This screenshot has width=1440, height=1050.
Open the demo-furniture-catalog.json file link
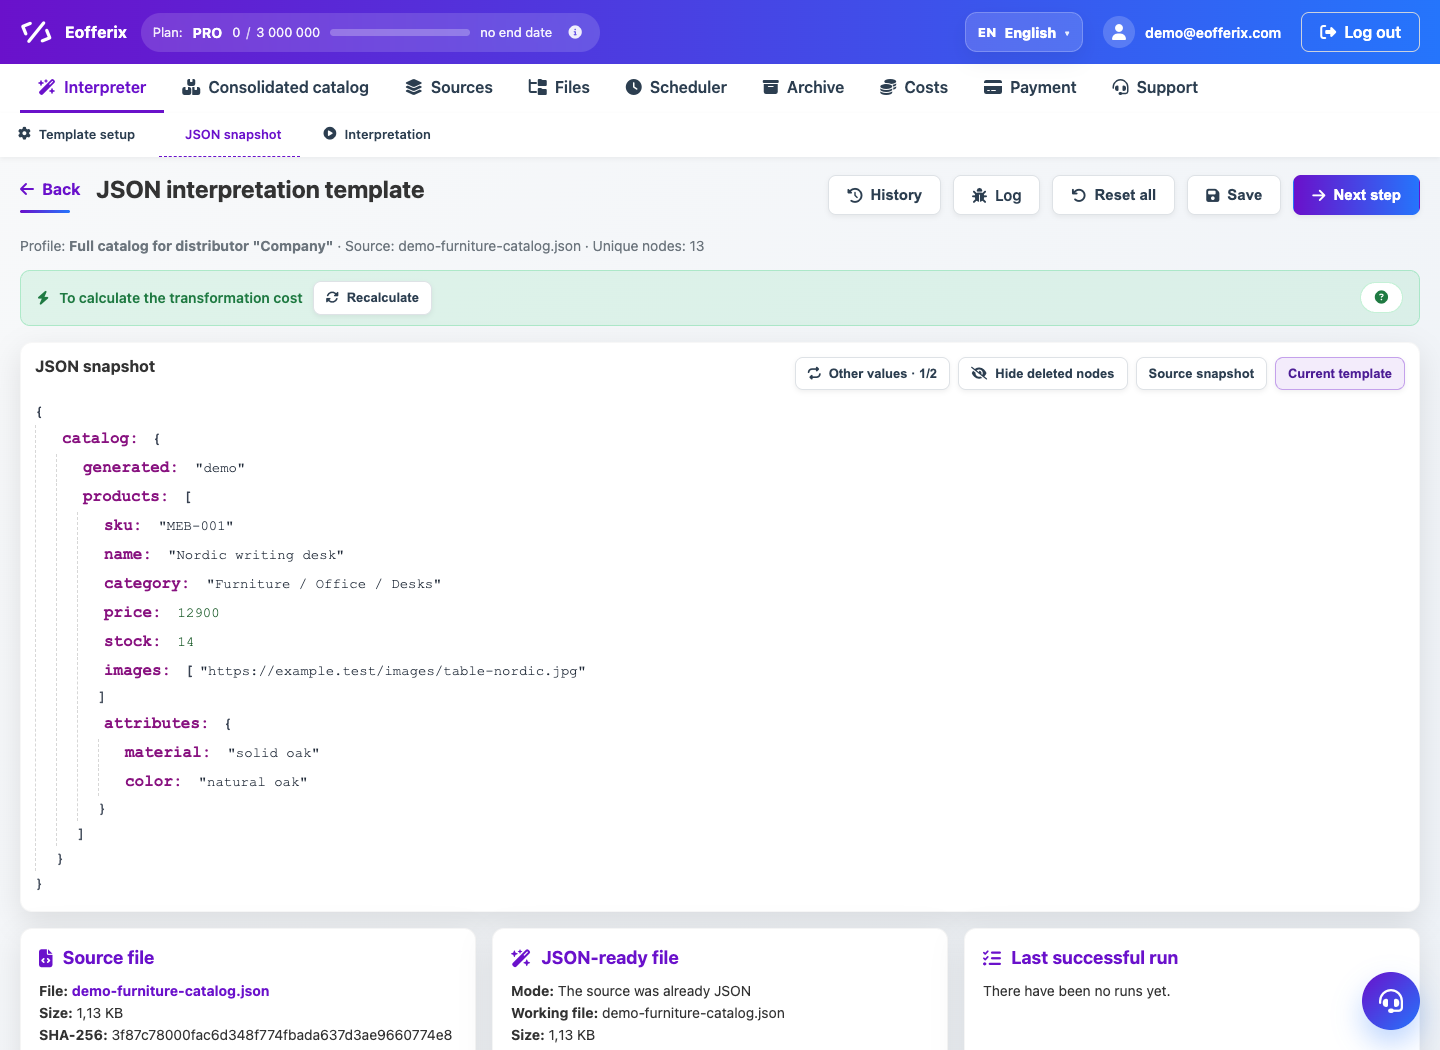(171, 991)
